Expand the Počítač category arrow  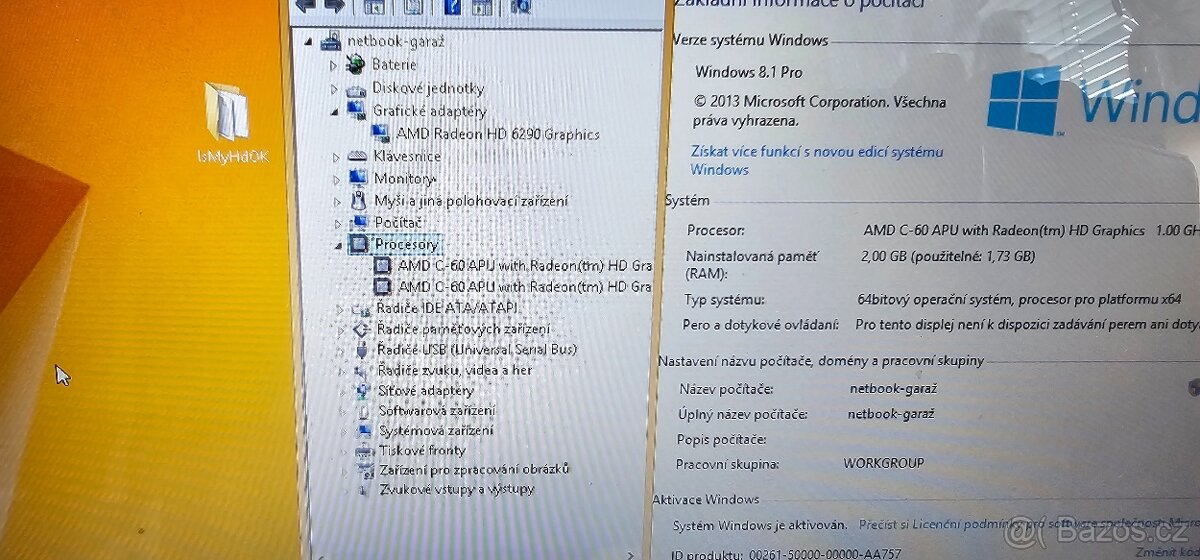coord(338,222)
